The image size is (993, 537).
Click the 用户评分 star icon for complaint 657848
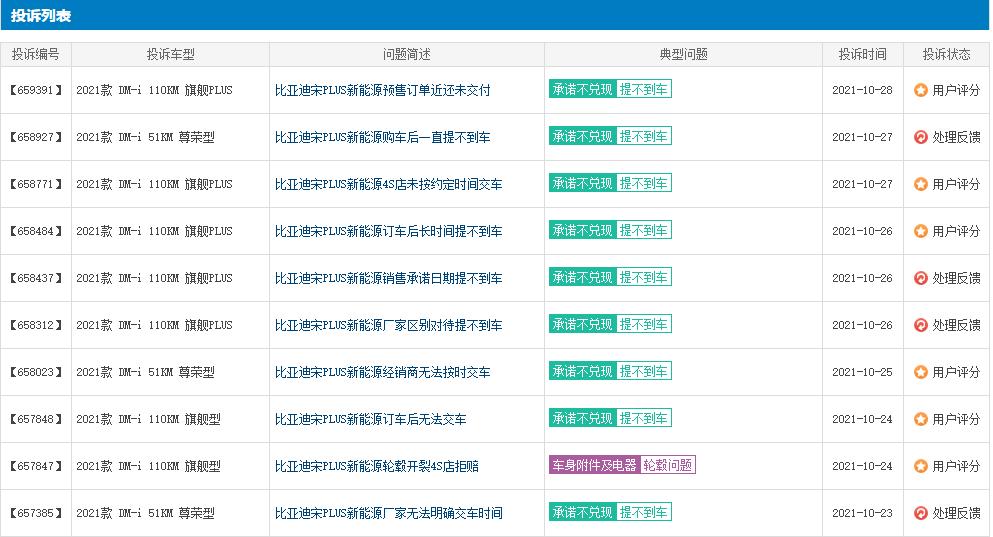(921, 419)
